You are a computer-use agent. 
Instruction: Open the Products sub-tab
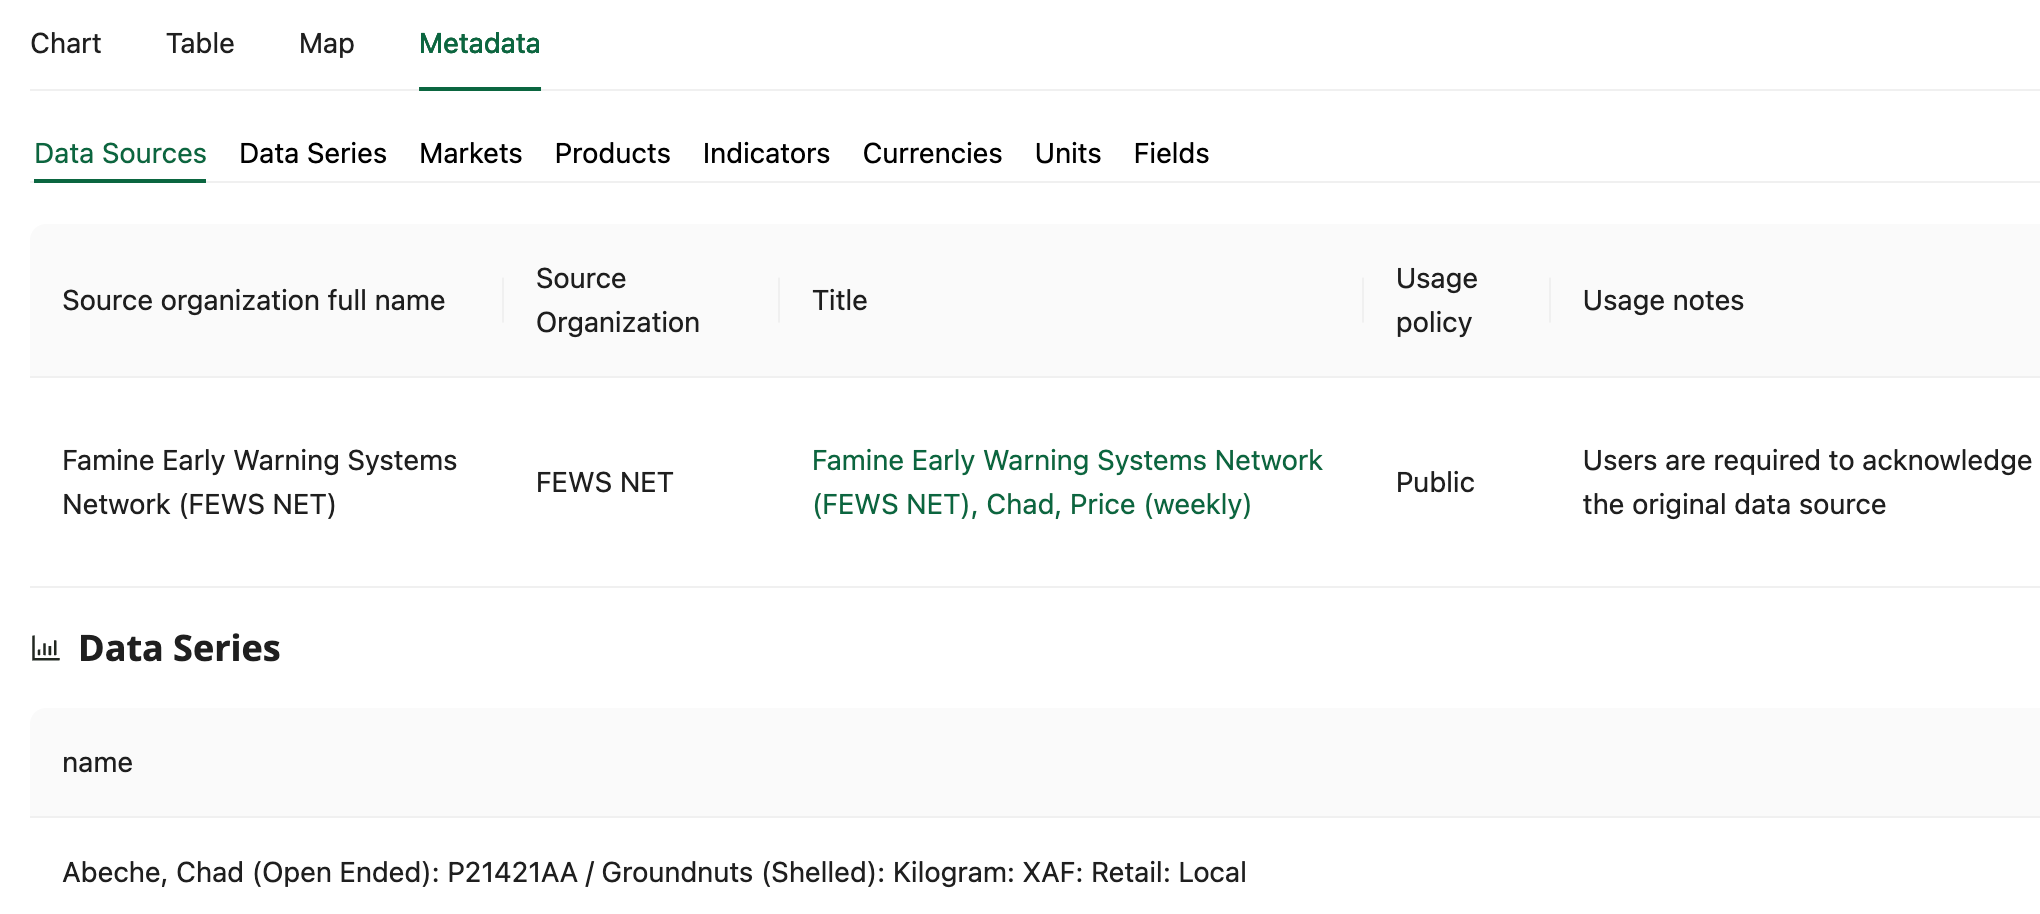[x=612, y=153]
